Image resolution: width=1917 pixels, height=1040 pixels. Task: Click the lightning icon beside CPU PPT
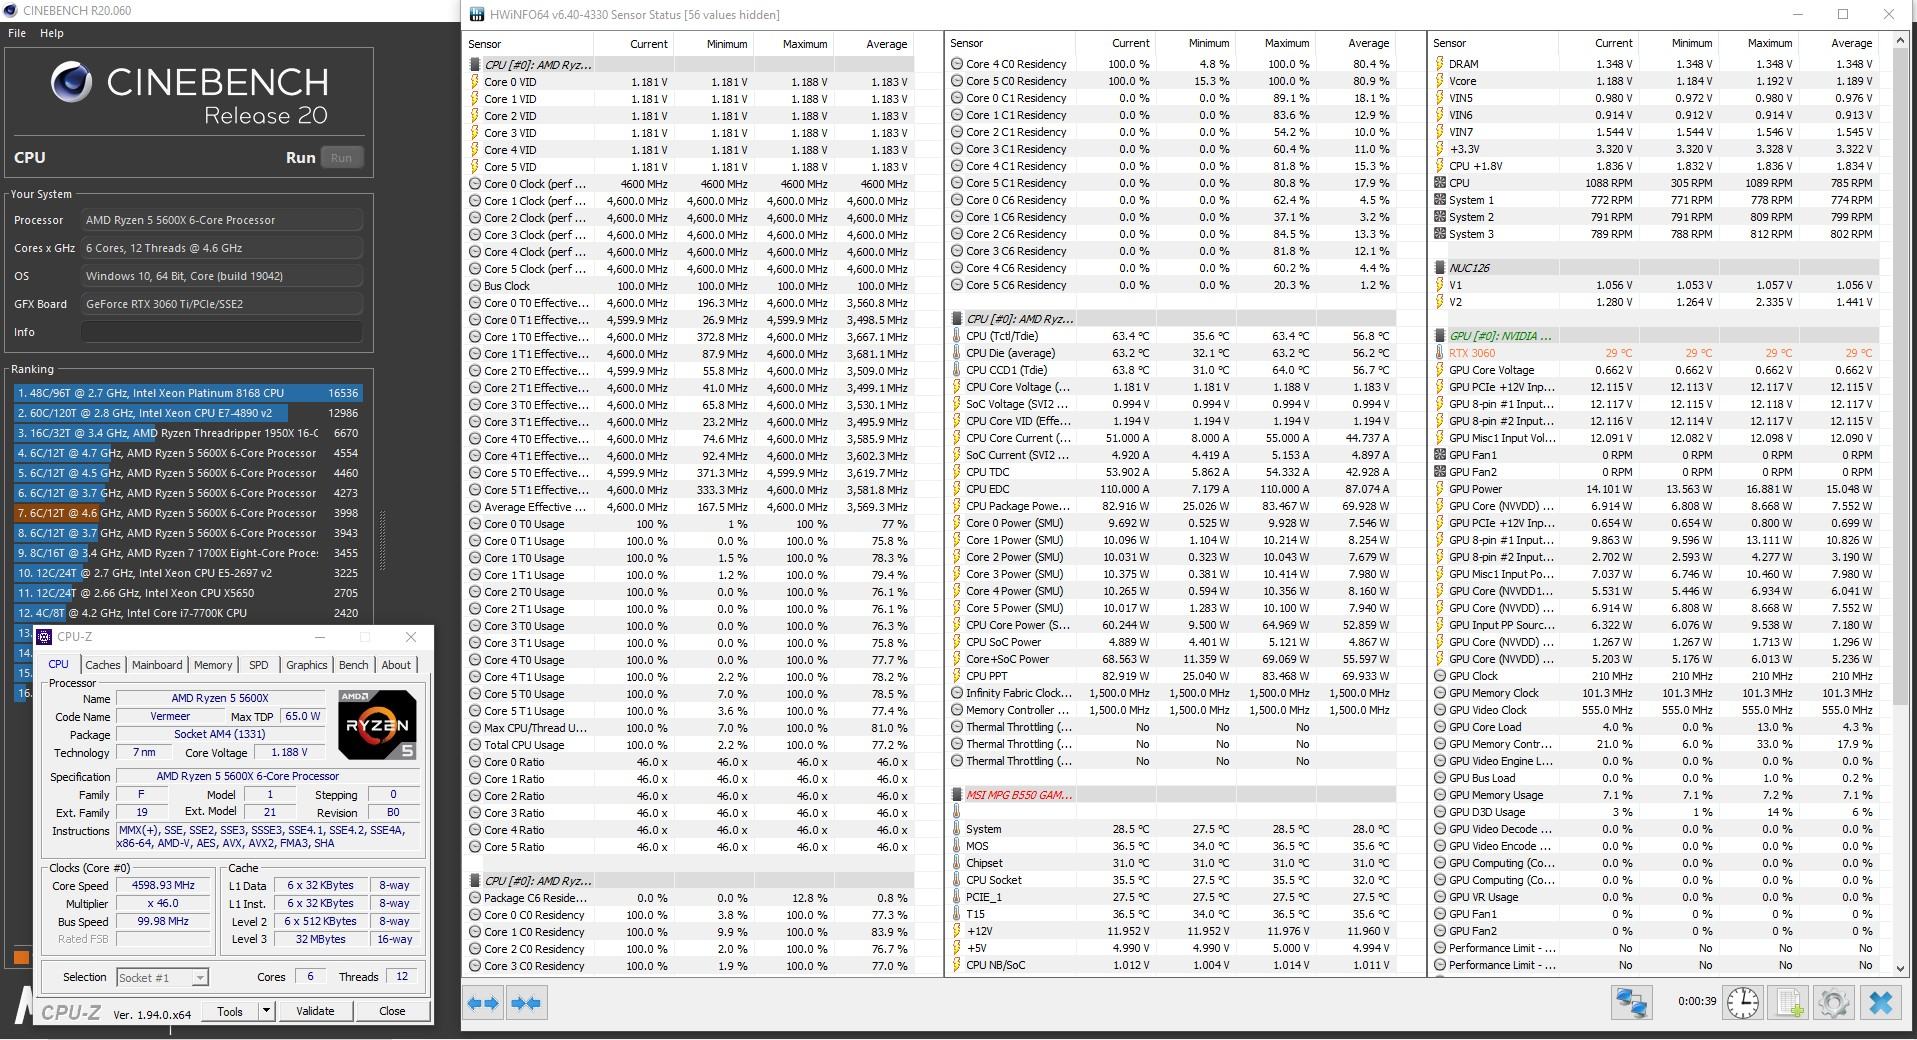[x=957, y=676]
